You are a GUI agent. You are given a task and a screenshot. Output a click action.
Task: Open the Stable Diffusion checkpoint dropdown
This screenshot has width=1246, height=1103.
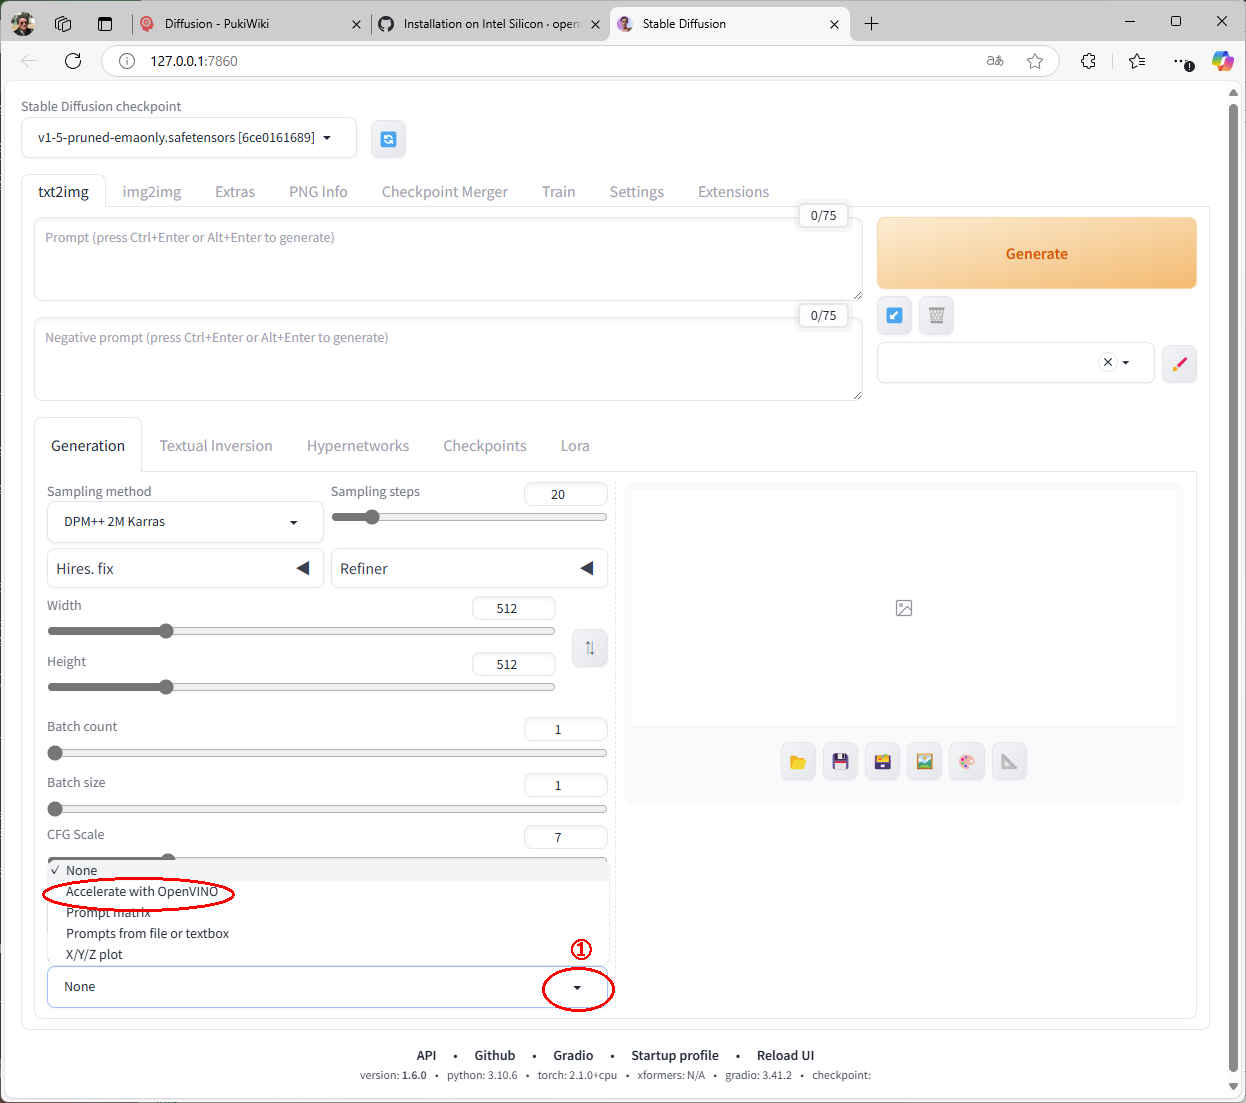(x=188, y=138)
